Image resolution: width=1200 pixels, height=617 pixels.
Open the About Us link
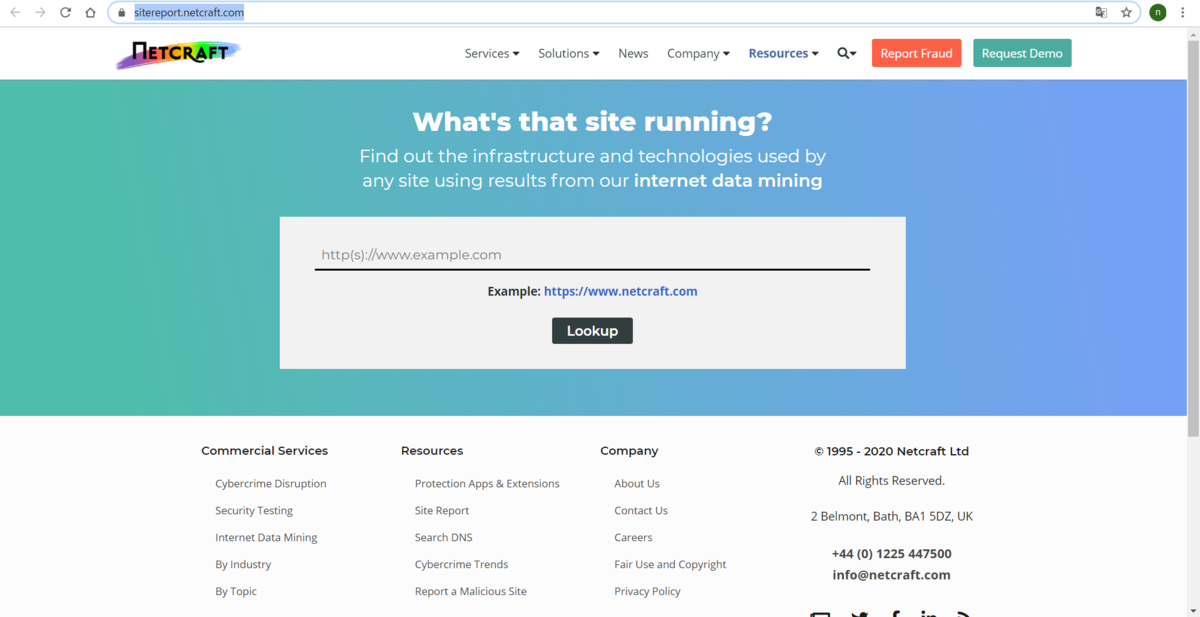[637, 483]
